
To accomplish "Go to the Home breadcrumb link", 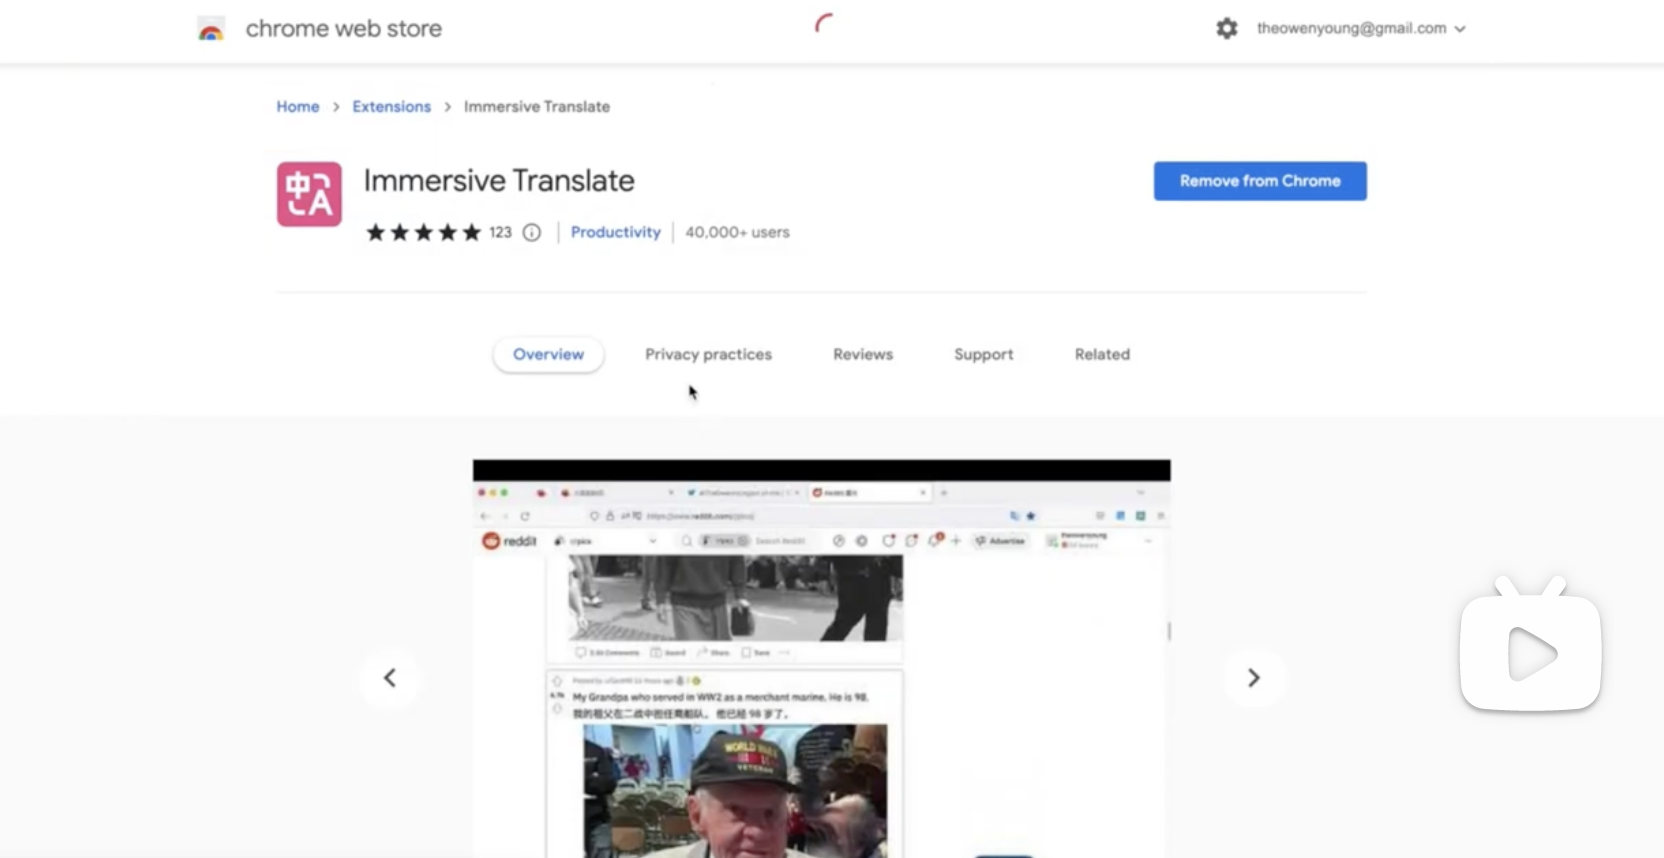I will click(298, 106).
